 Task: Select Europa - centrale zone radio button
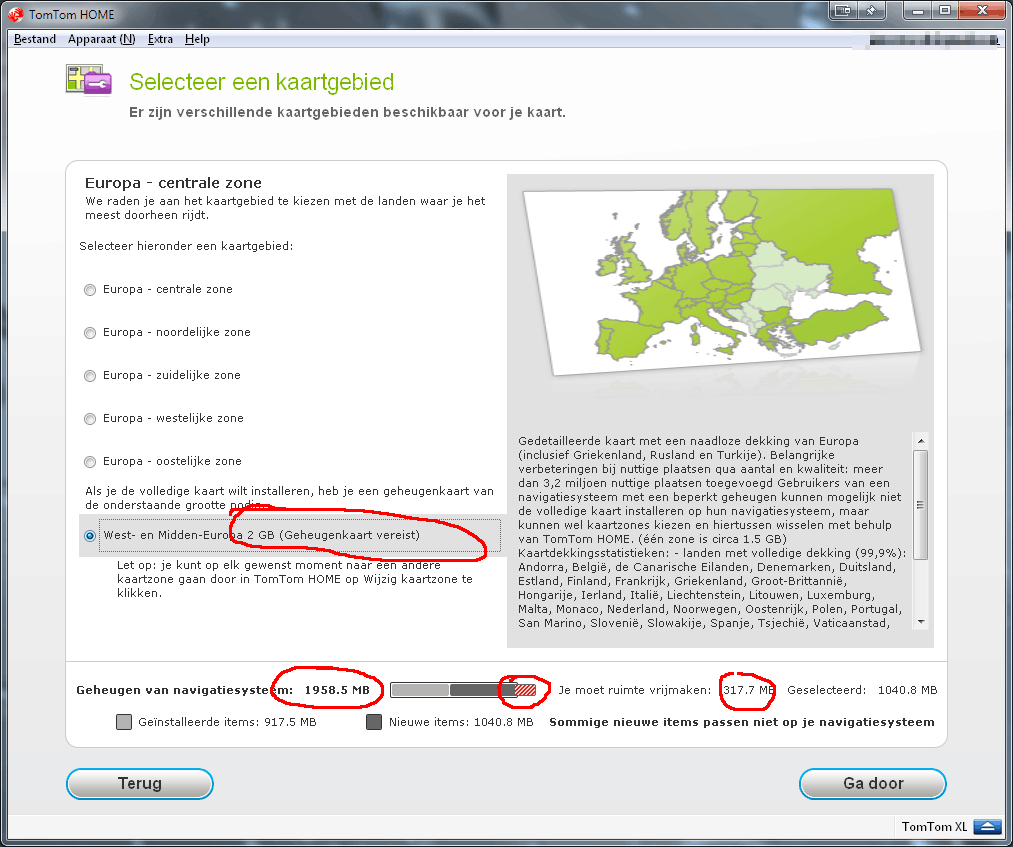90,290
